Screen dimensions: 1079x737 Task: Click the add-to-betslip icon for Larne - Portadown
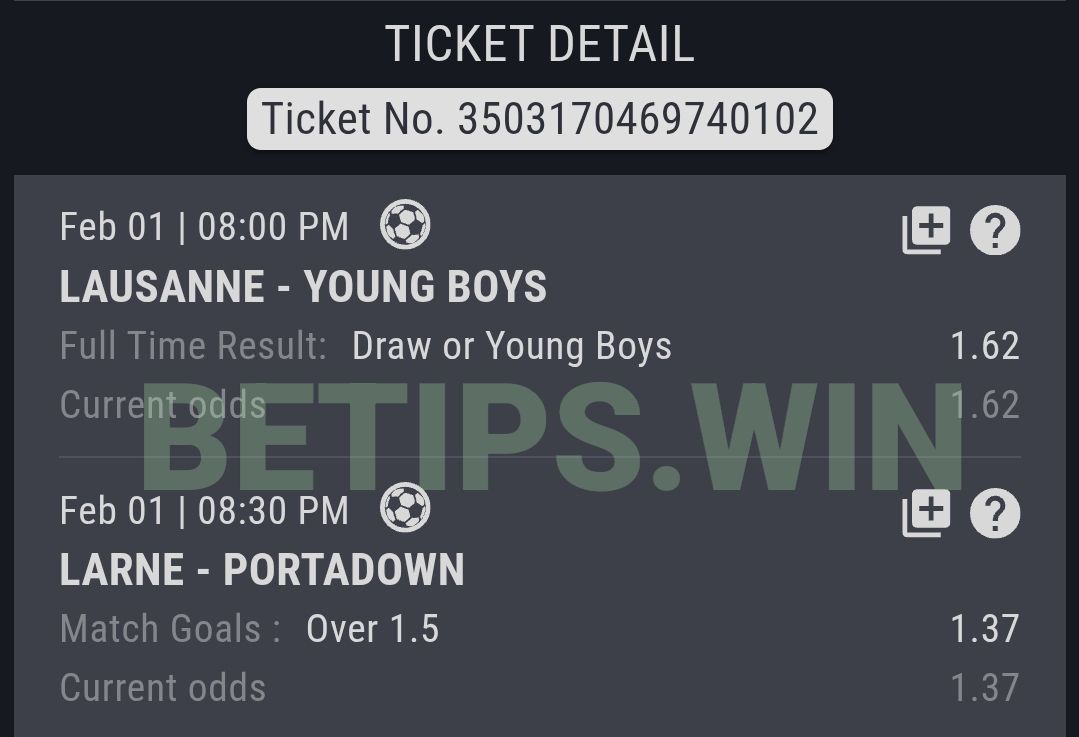tap(926, 513)
